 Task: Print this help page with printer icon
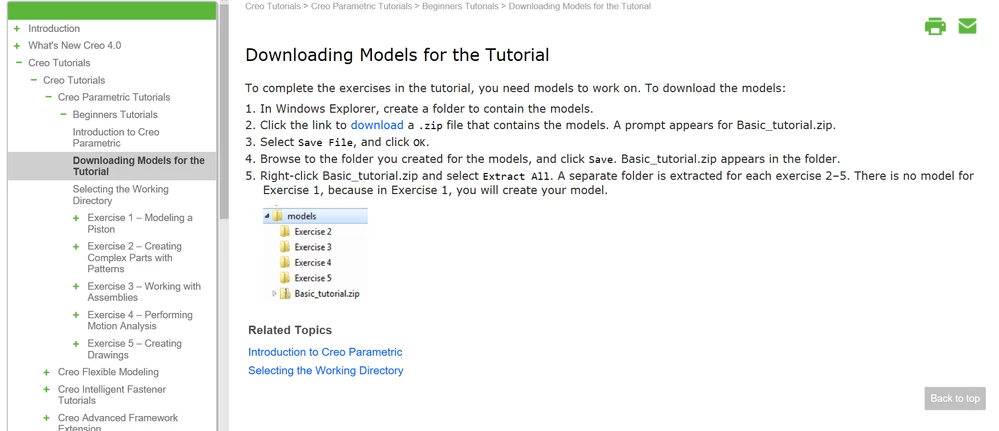(x=935, y=27)
